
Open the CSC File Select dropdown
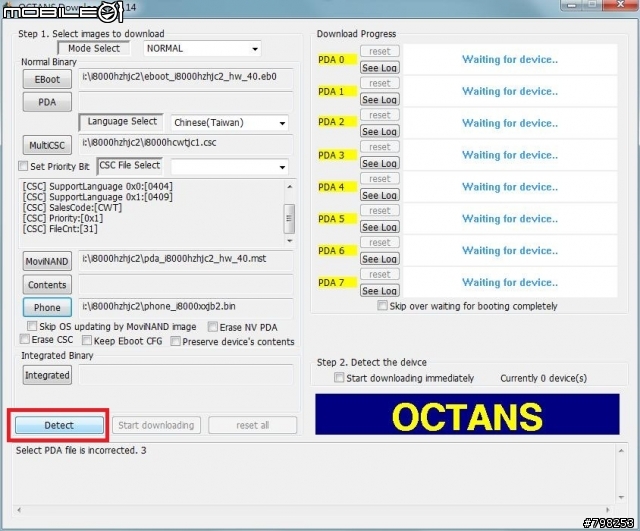[229, 167]
